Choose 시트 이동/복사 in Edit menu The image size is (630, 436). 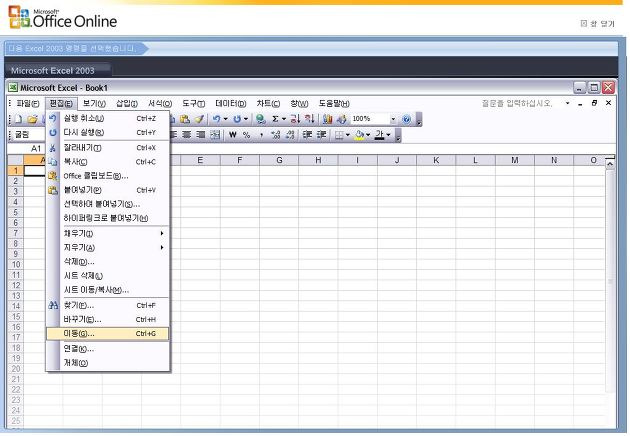click(x=108, y=290)
